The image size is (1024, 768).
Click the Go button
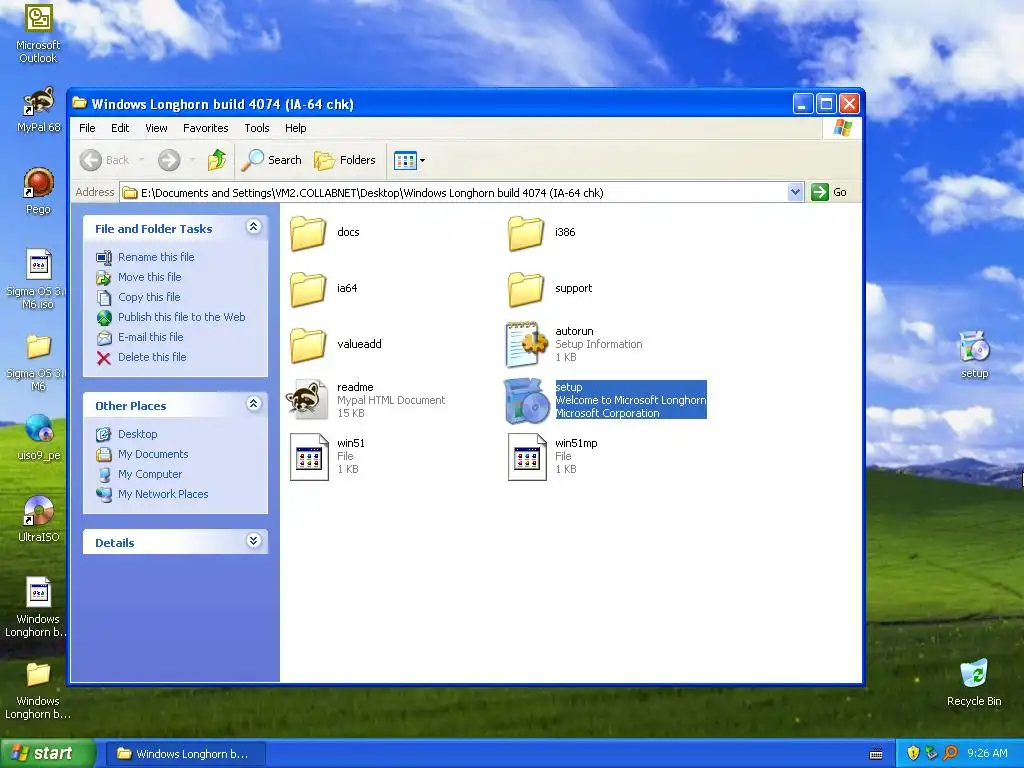point(829,192)
